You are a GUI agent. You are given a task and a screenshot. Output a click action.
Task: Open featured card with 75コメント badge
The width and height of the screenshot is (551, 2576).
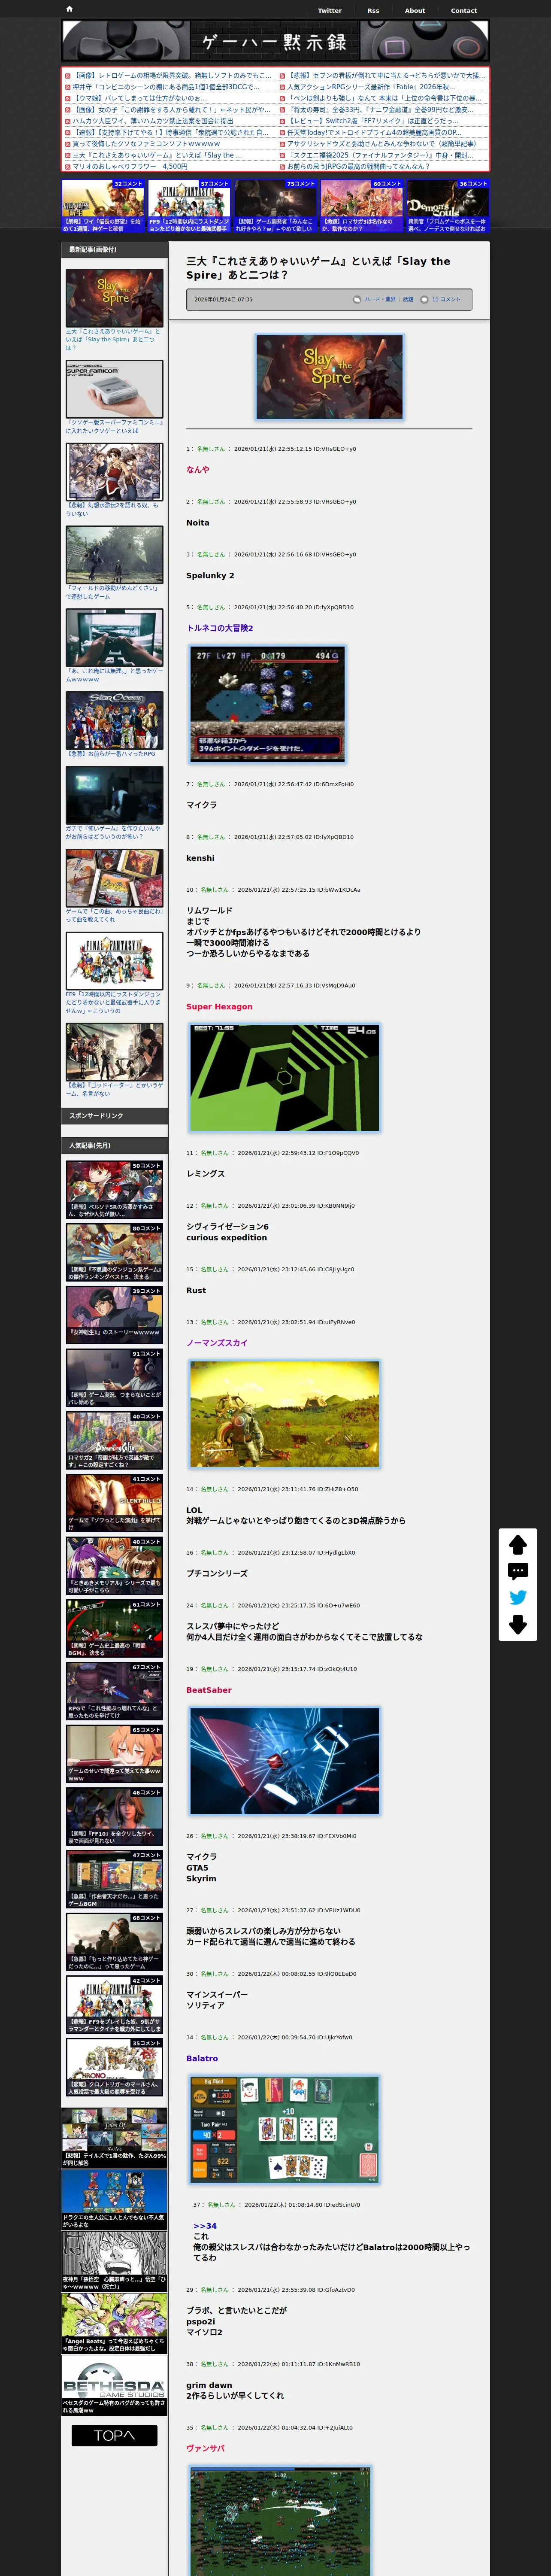coord(275,206)
